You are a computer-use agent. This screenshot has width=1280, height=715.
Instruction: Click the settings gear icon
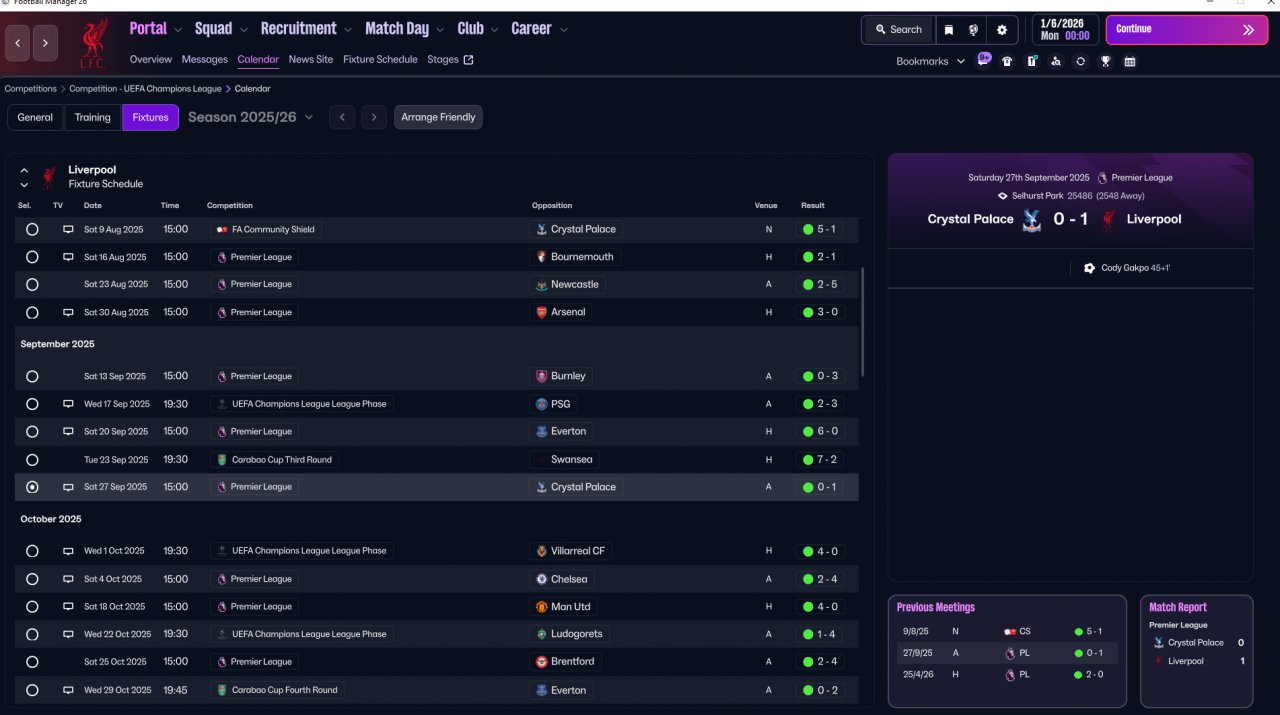(x=1002, y=30)
